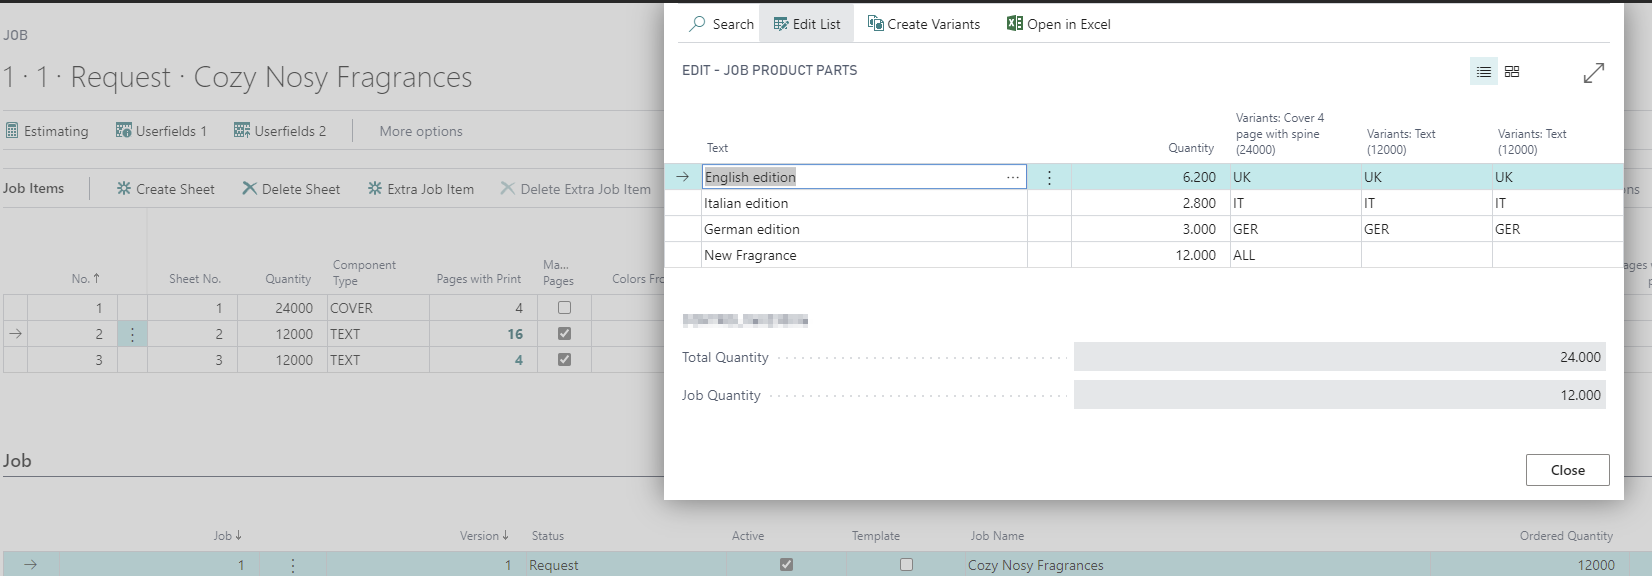Click the Create Sheet icon
The width and height of the screenshot is (1652, 576).
[x=124, y=188]
